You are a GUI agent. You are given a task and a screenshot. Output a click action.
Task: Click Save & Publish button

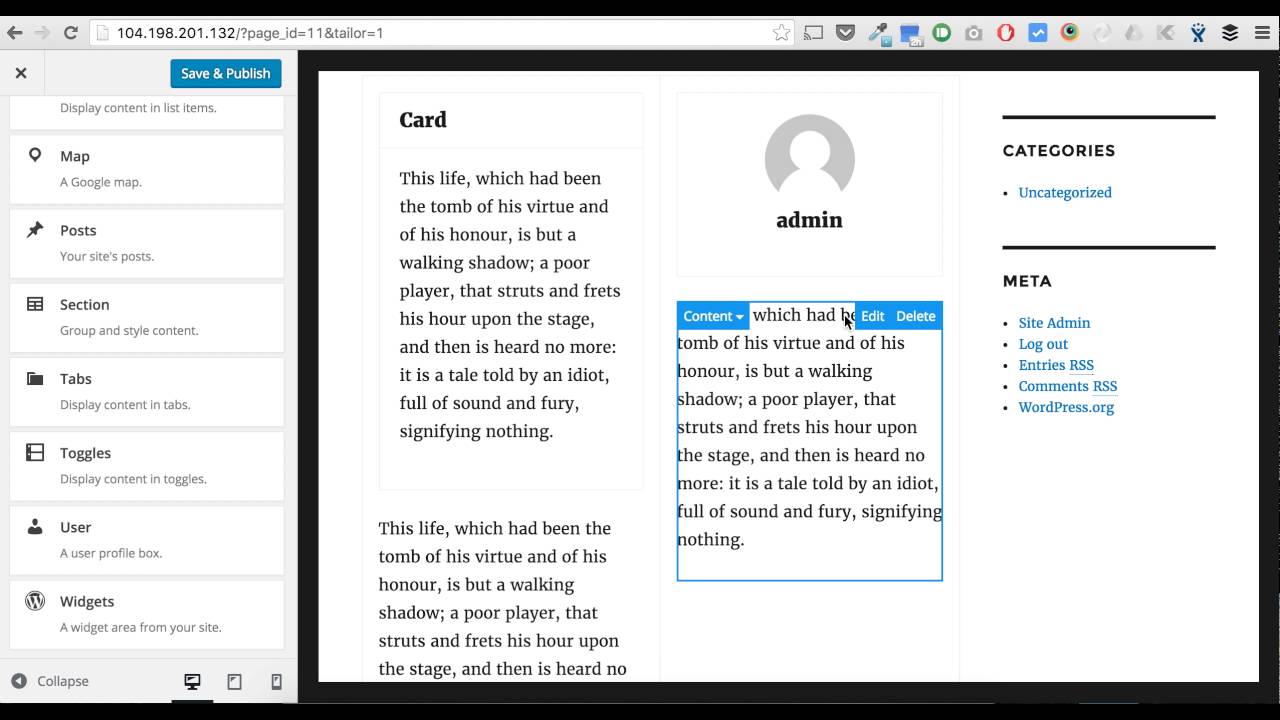coord(226,73)
